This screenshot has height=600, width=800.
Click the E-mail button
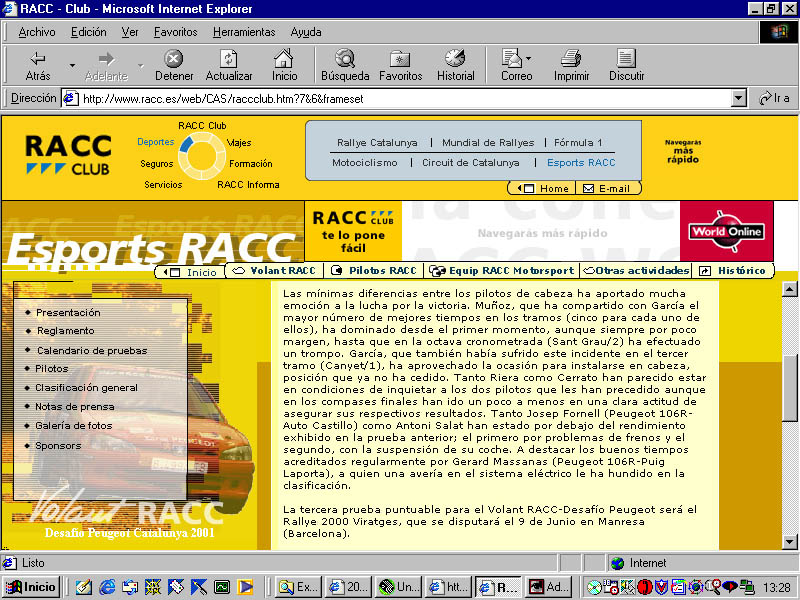(607, 188)
